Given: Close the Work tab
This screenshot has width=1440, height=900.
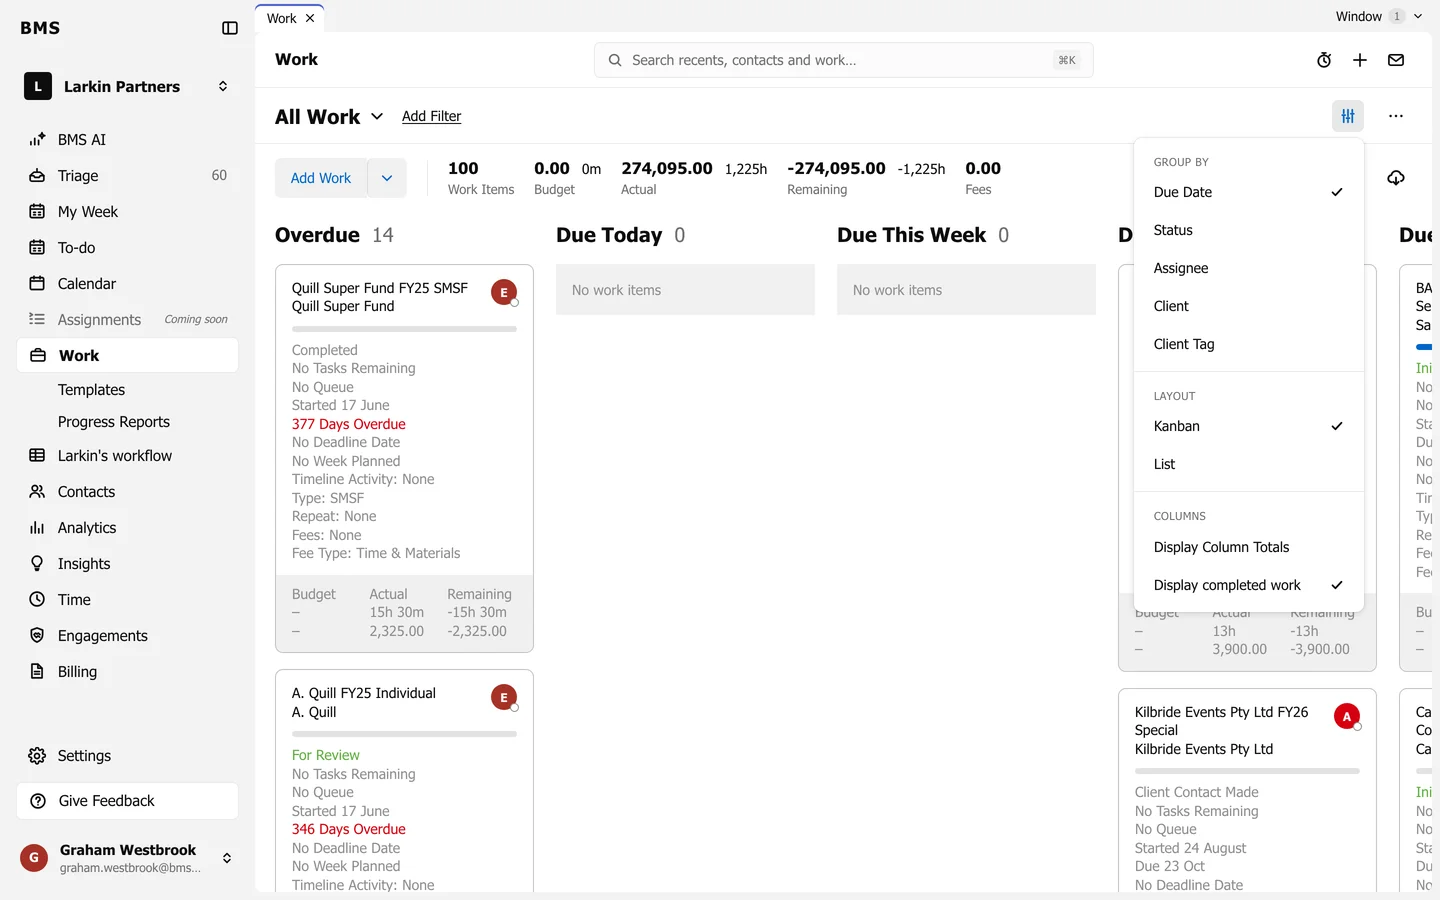Looking at the screenshot, I should pos(310,18).
